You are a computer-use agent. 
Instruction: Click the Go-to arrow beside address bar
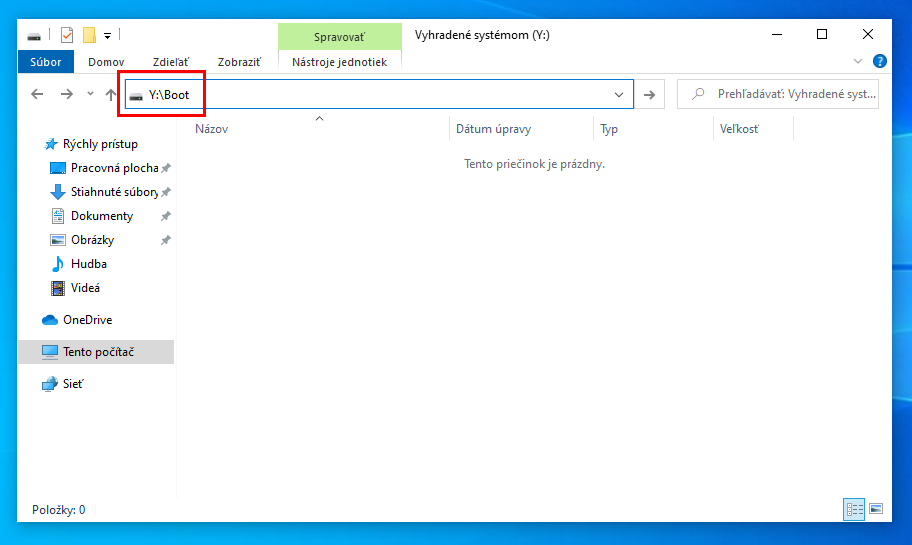[649, 94]
